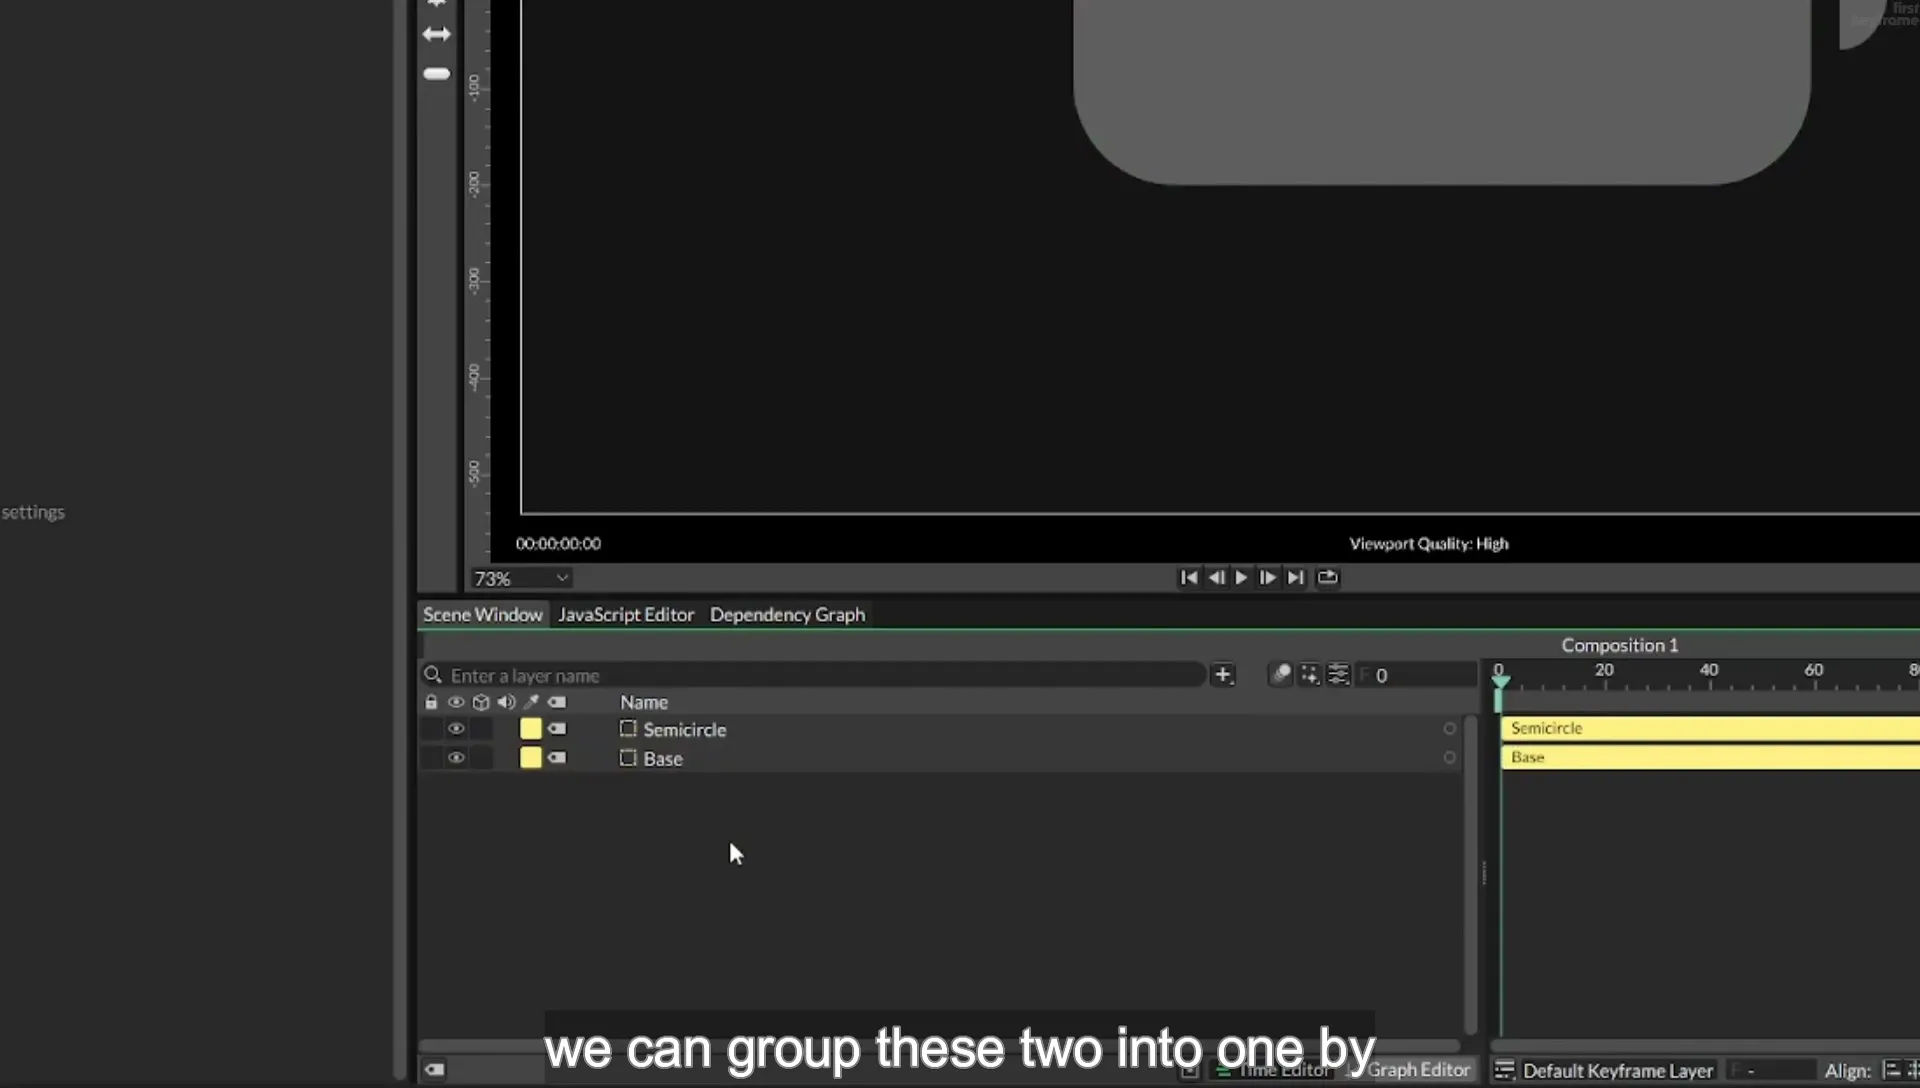Toggle the loop playback icon

pos(1328,578)
